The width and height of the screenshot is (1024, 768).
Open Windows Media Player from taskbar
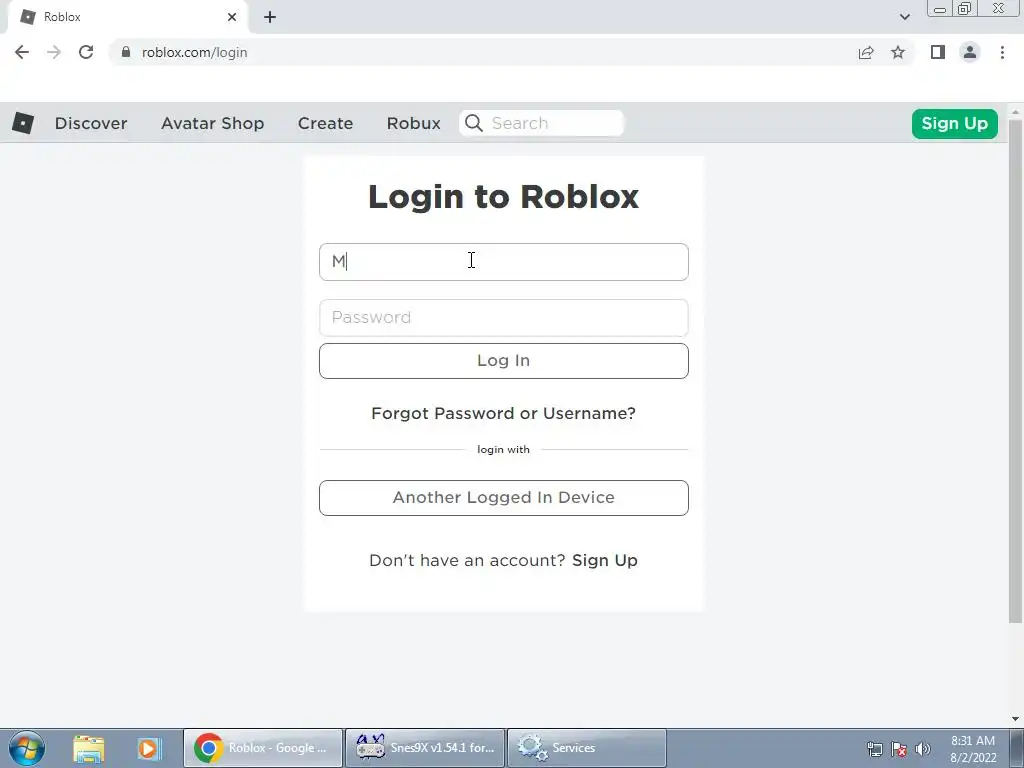[x=148, y=748]
